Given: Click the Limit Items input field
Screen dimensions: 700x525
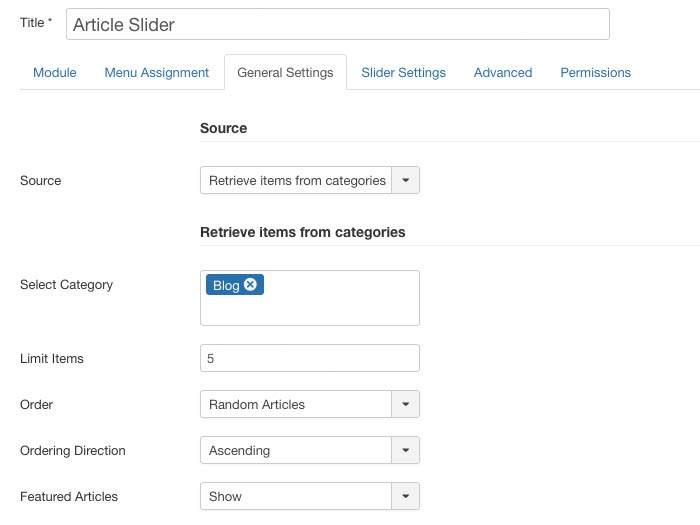Looking at the screenshot, I should (x=310, y=358).
